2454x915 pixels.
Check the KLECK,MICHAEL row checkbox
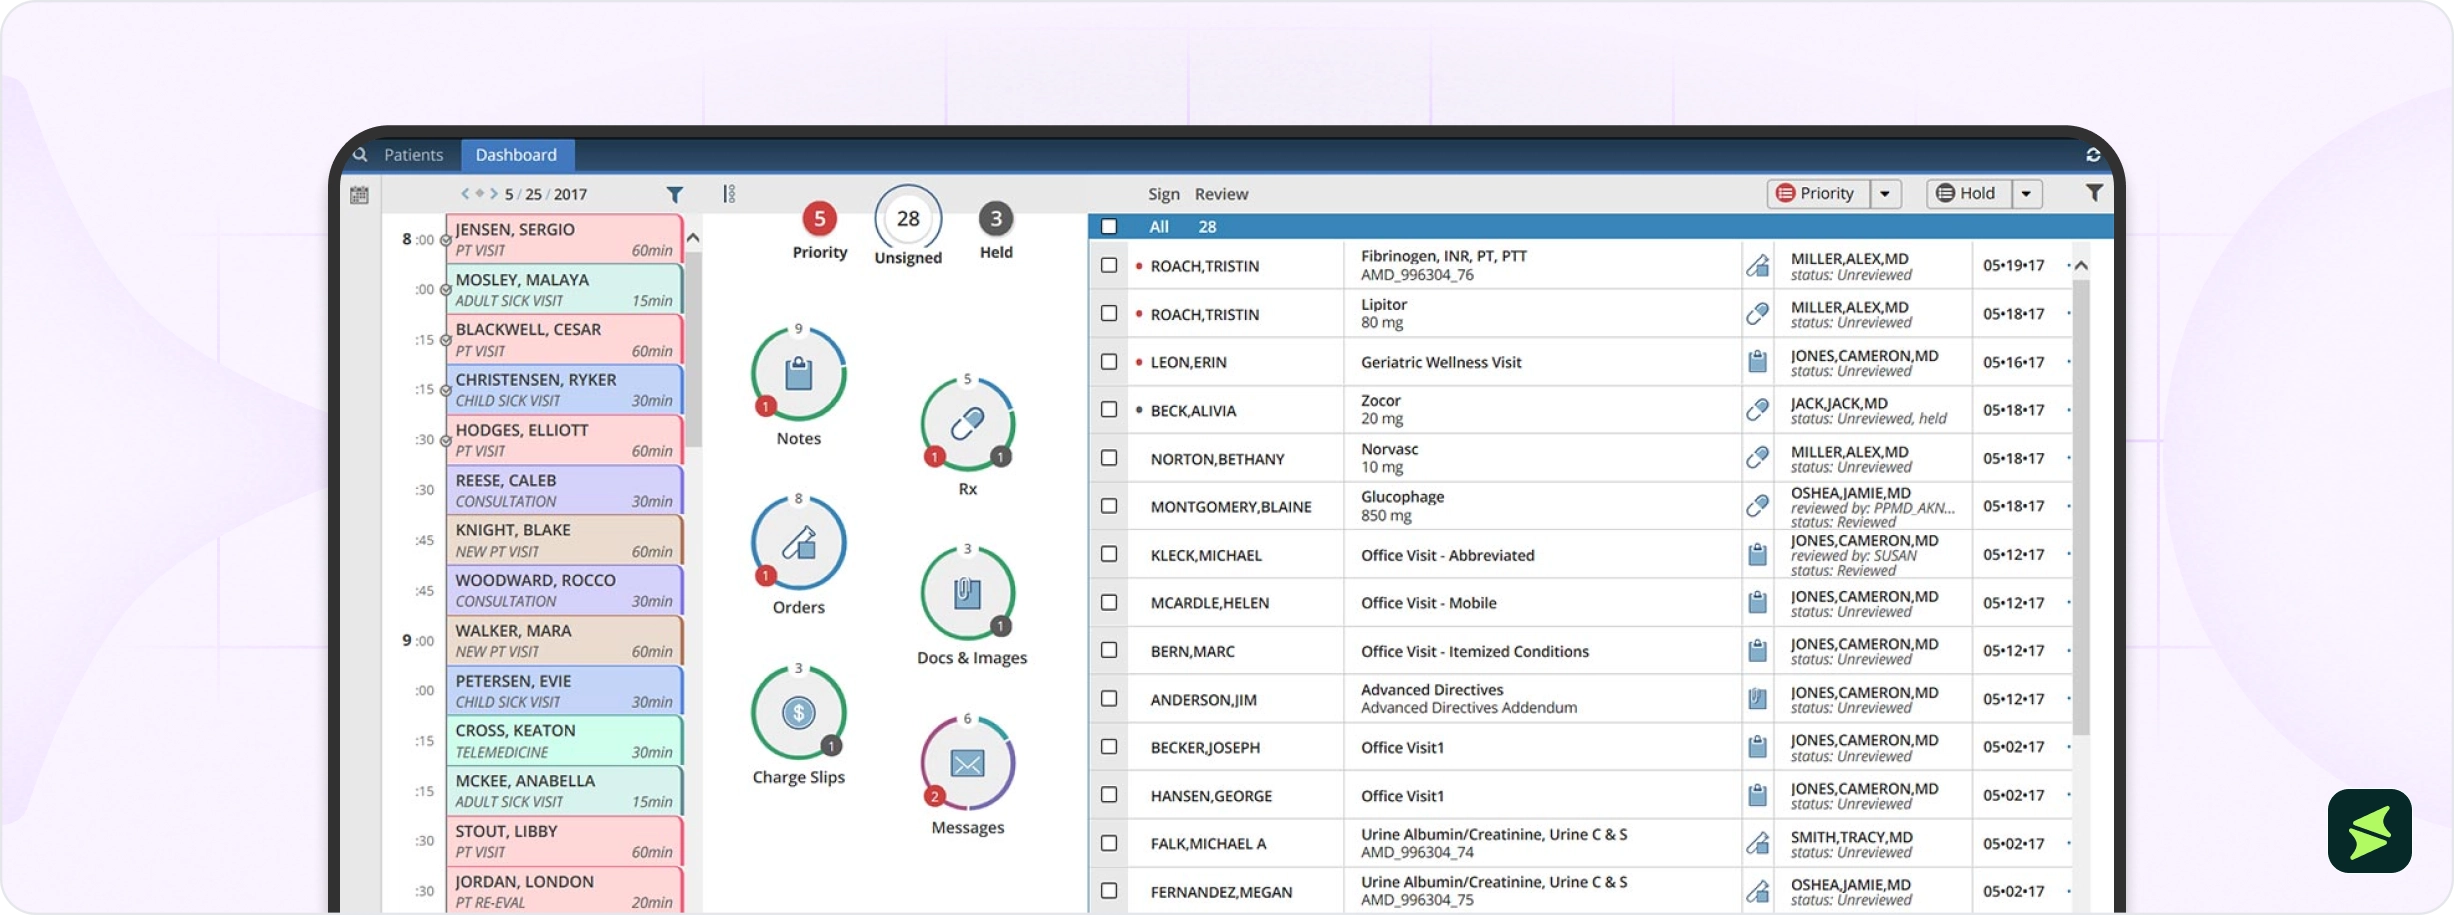(1109, 554)
